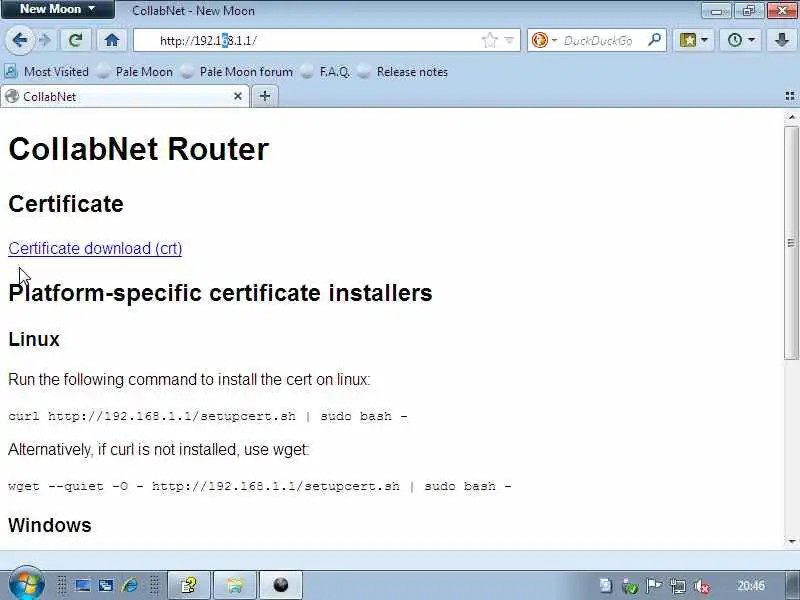Image resolution: width=800 pixels, height=600 pixels.
Task: Click the search magnifier icon
Action: (655, 40)
